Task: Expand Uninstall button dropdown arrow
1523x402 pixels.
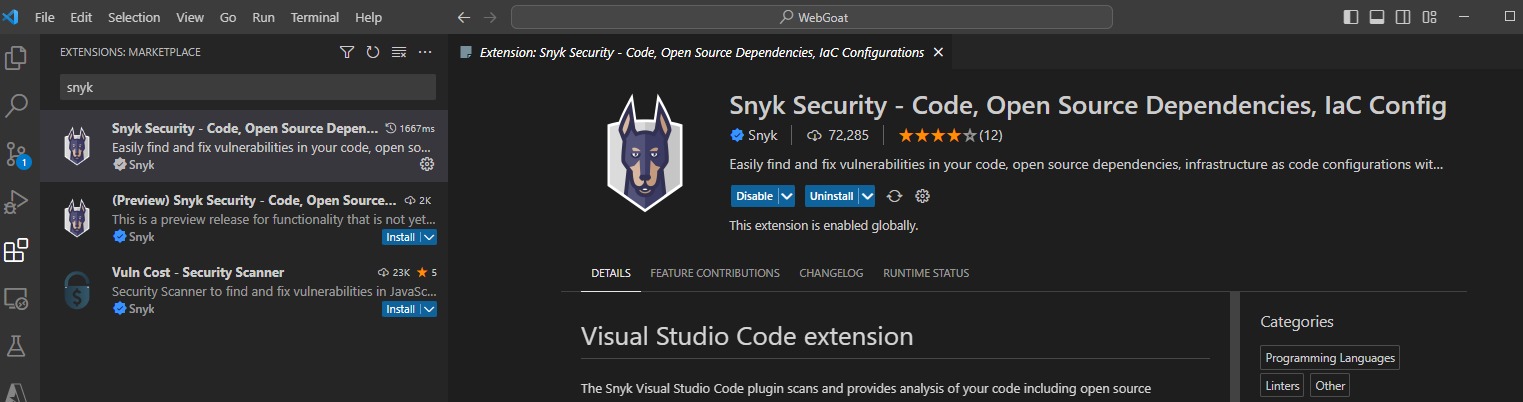Action: [x=866, y=196]
